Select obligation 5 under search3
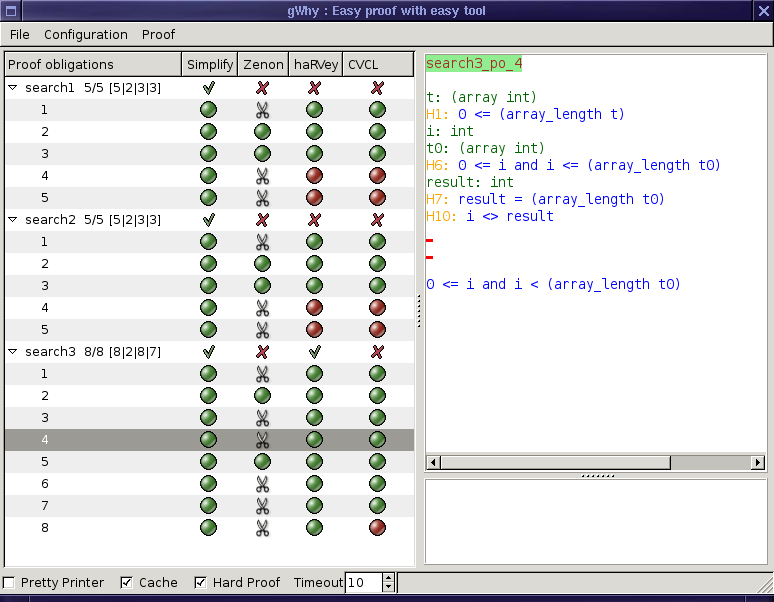 point(209,461)
